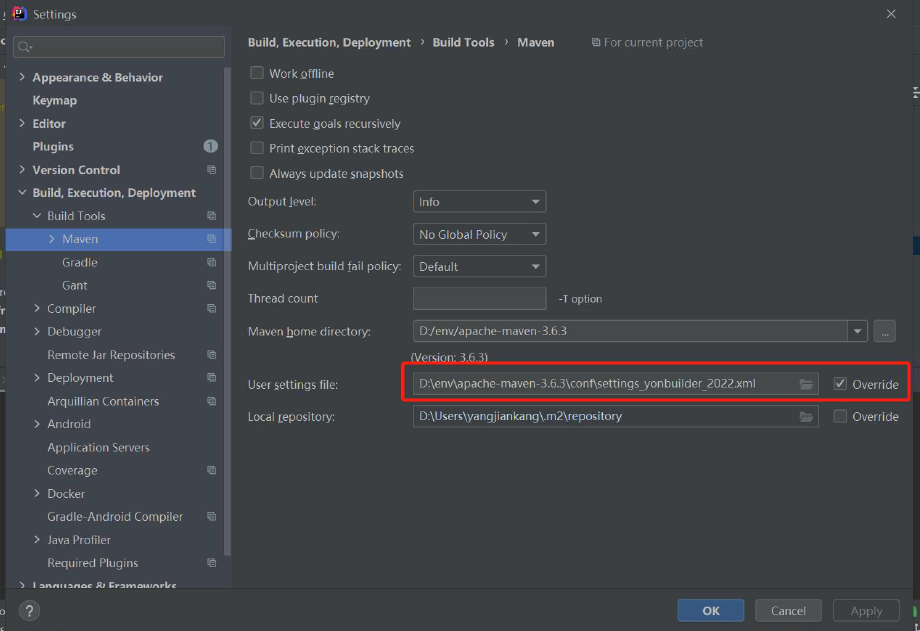Click the Plugins update count badge
This screenshot has height=631, width=920.
point(211,146)
